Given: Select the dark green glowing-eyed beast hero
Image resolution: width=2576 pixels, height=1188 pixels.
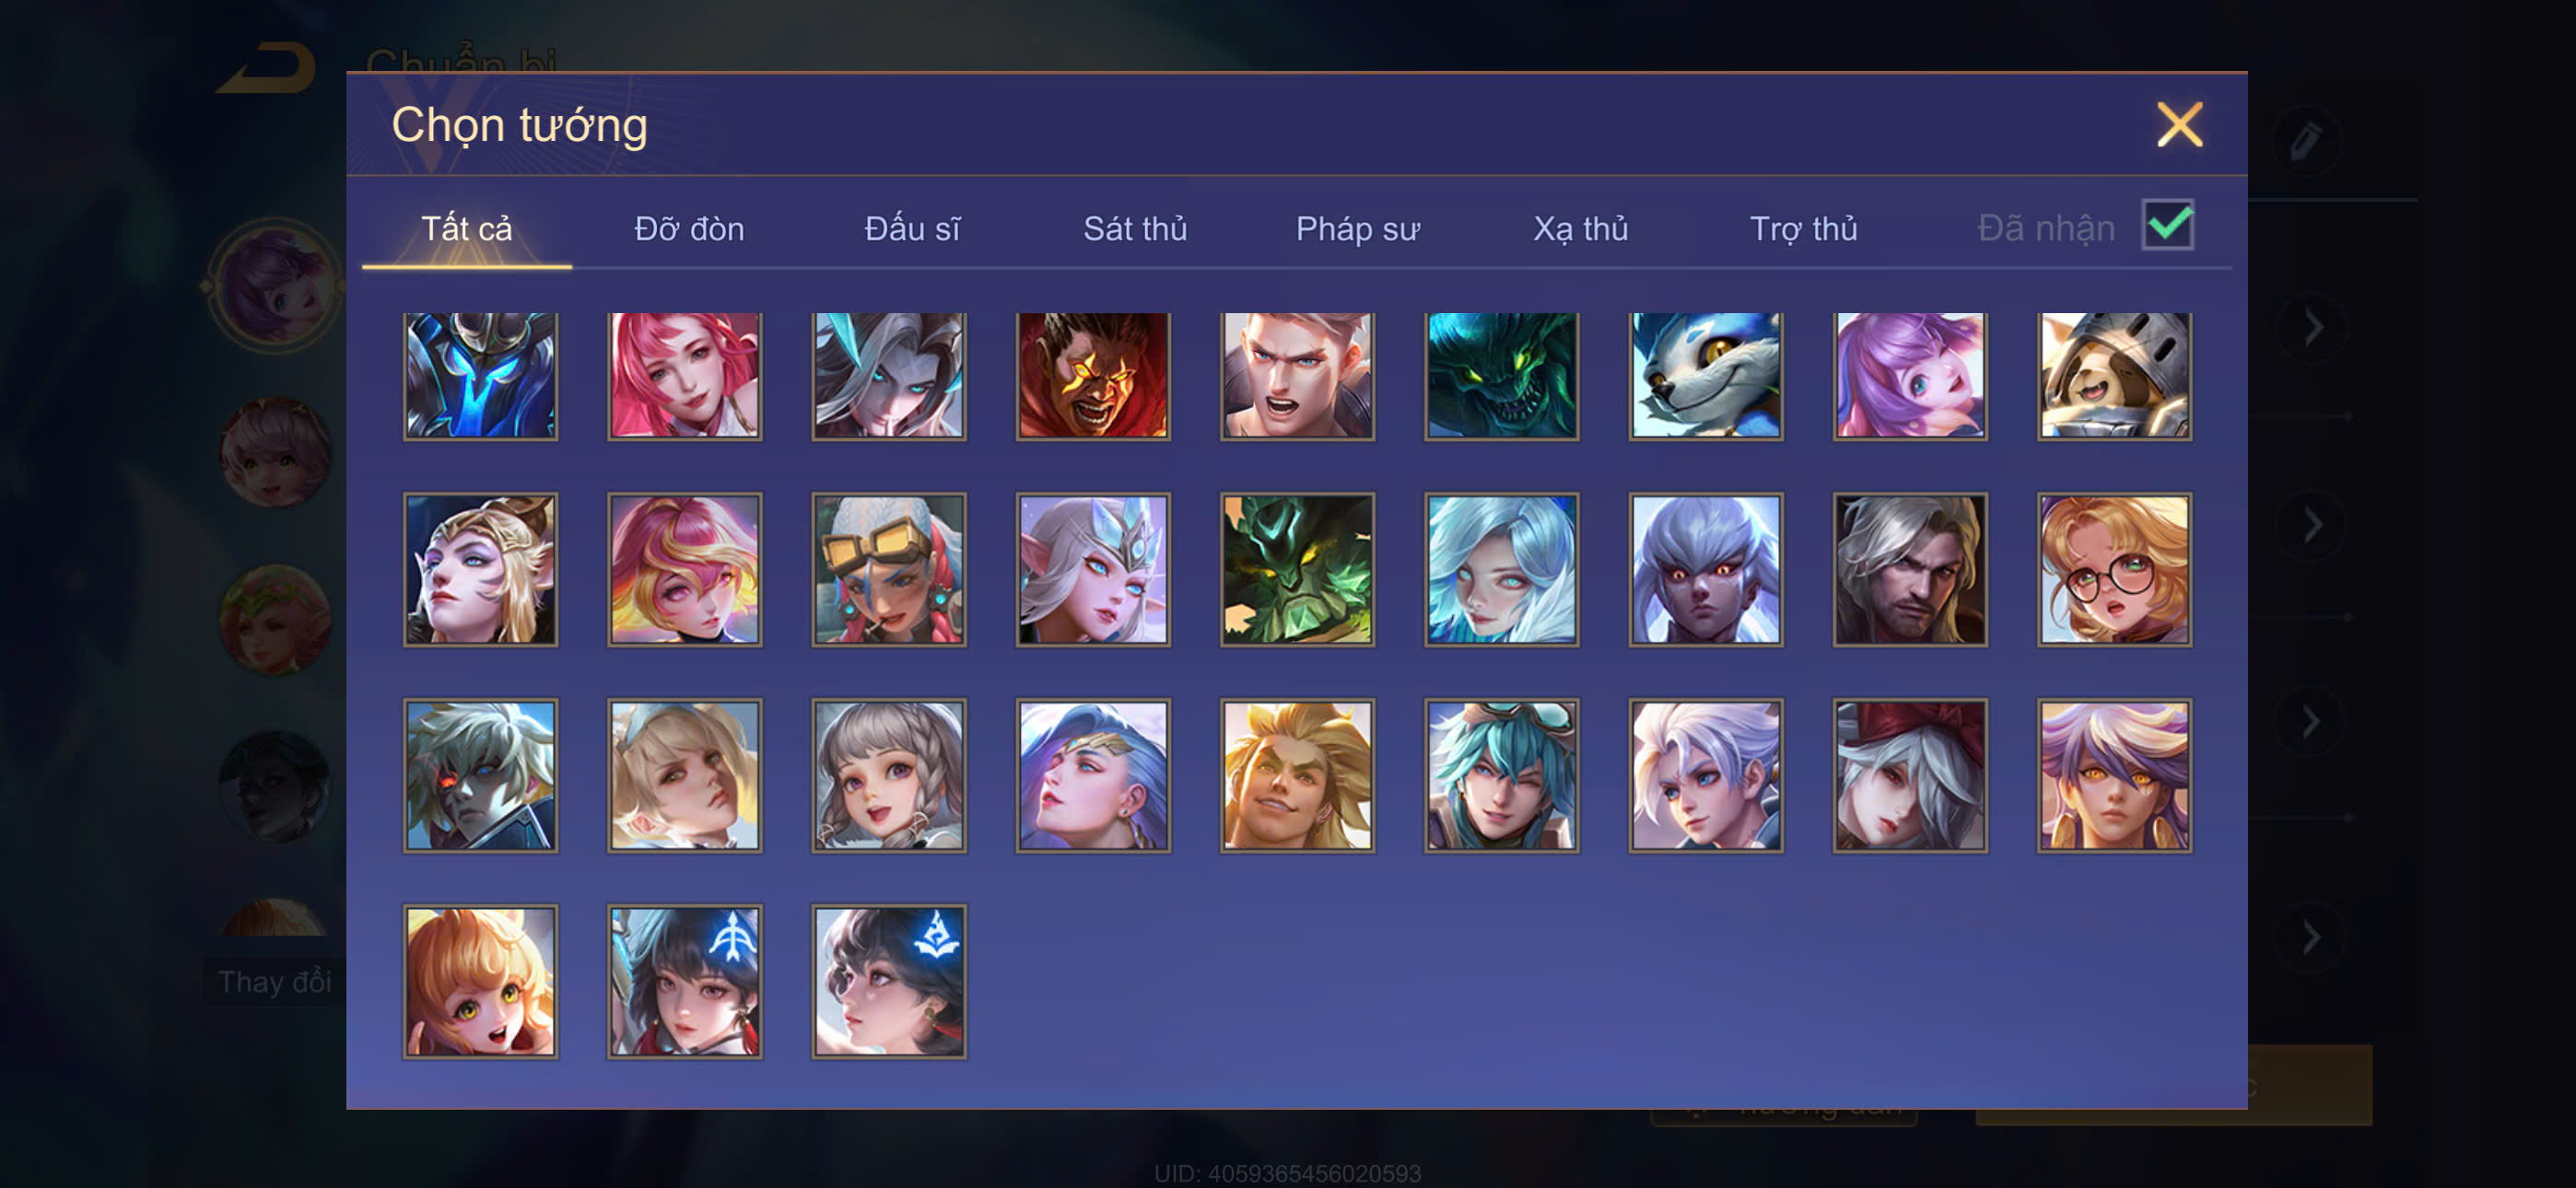Looking at the screenshot, I should click(x=1501, y=375).
